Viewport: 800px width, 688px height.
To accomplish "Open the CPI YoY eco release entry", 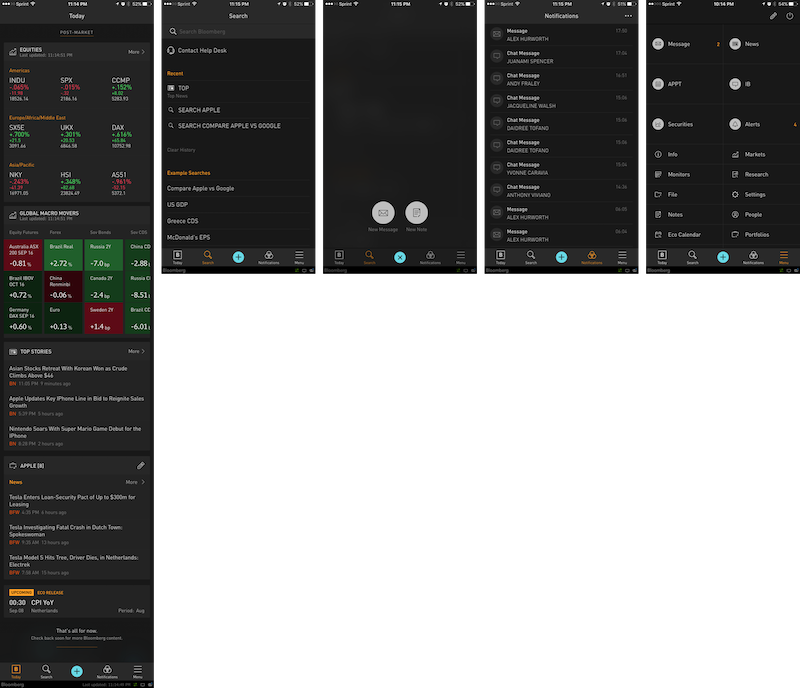I will 77,602.
